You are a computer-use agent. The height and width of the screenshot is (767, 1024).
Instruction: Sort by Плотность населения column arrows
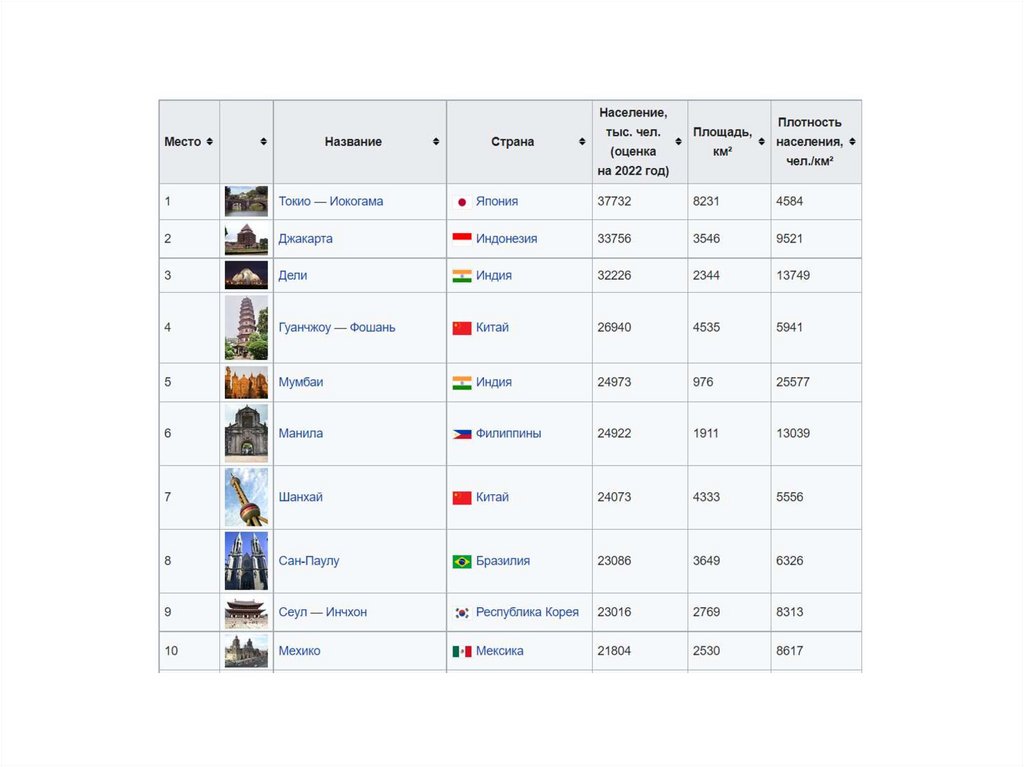pyautogui.click(x=852, y=142)
